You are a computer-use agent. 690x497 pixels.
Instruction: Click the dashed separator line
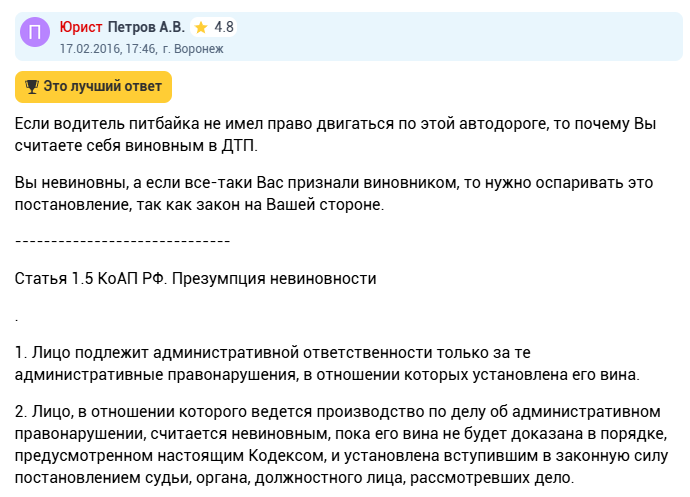[x=123, y=241]
